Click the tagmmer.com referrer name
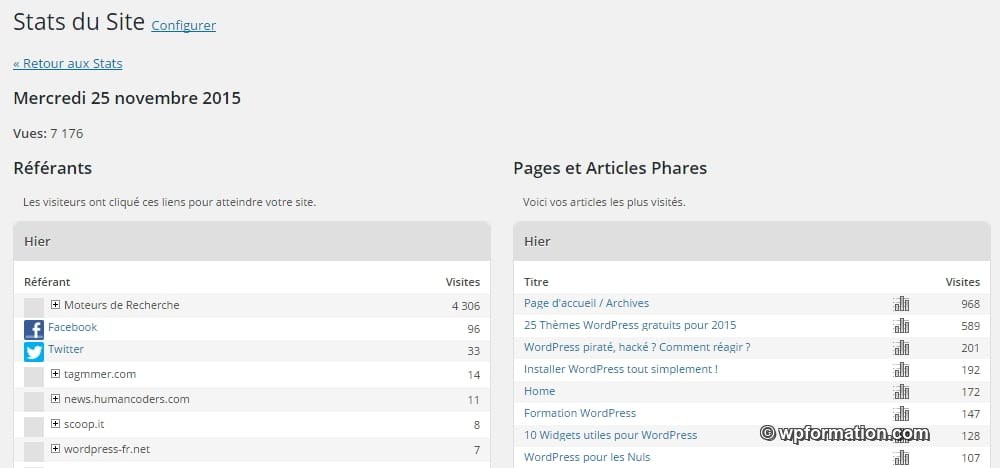 pyautogui.click(x=100, y=374)
